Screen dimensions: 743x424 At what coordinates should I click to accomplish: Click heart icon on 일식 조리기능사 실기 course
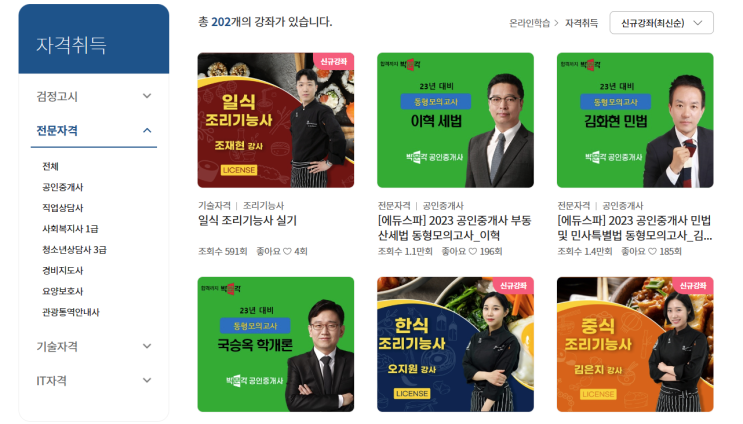[287, 252]
